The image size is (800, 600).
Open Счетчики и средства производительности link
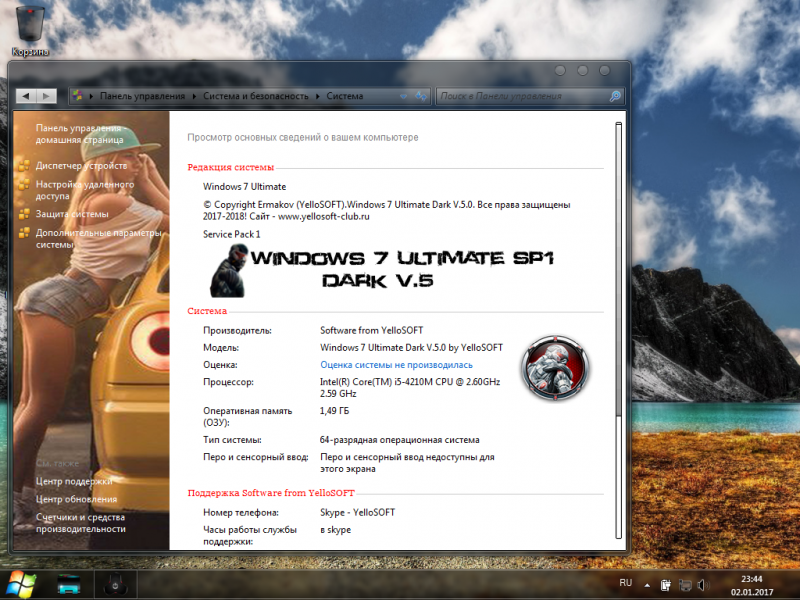coord(81,523)
